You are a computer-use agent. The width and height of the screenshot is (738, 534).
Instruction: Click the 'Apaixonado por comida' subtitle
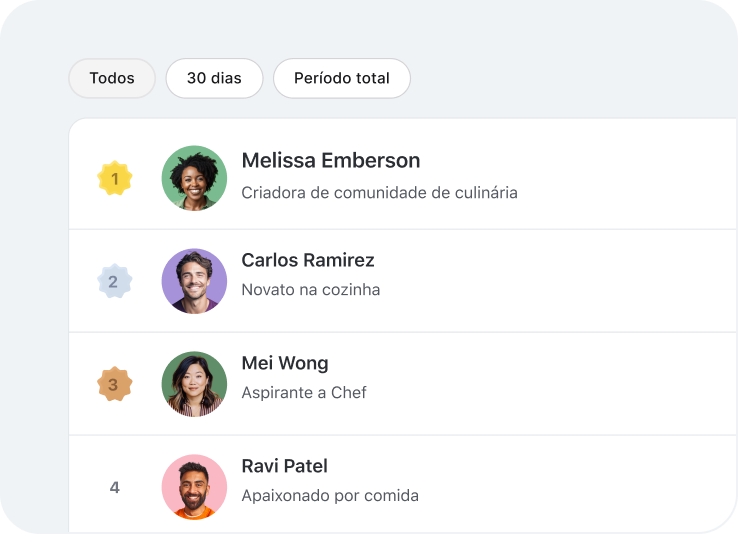click(330, 496)
